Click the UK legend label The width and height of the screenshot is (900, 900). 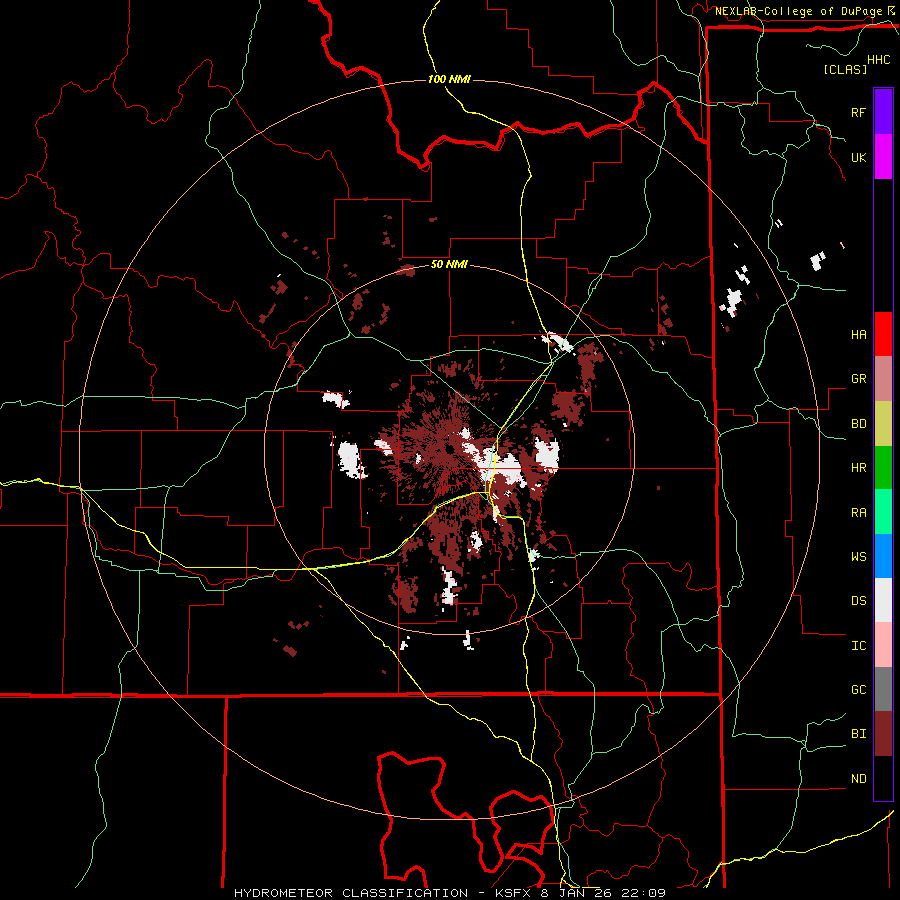tap(858, 157)
